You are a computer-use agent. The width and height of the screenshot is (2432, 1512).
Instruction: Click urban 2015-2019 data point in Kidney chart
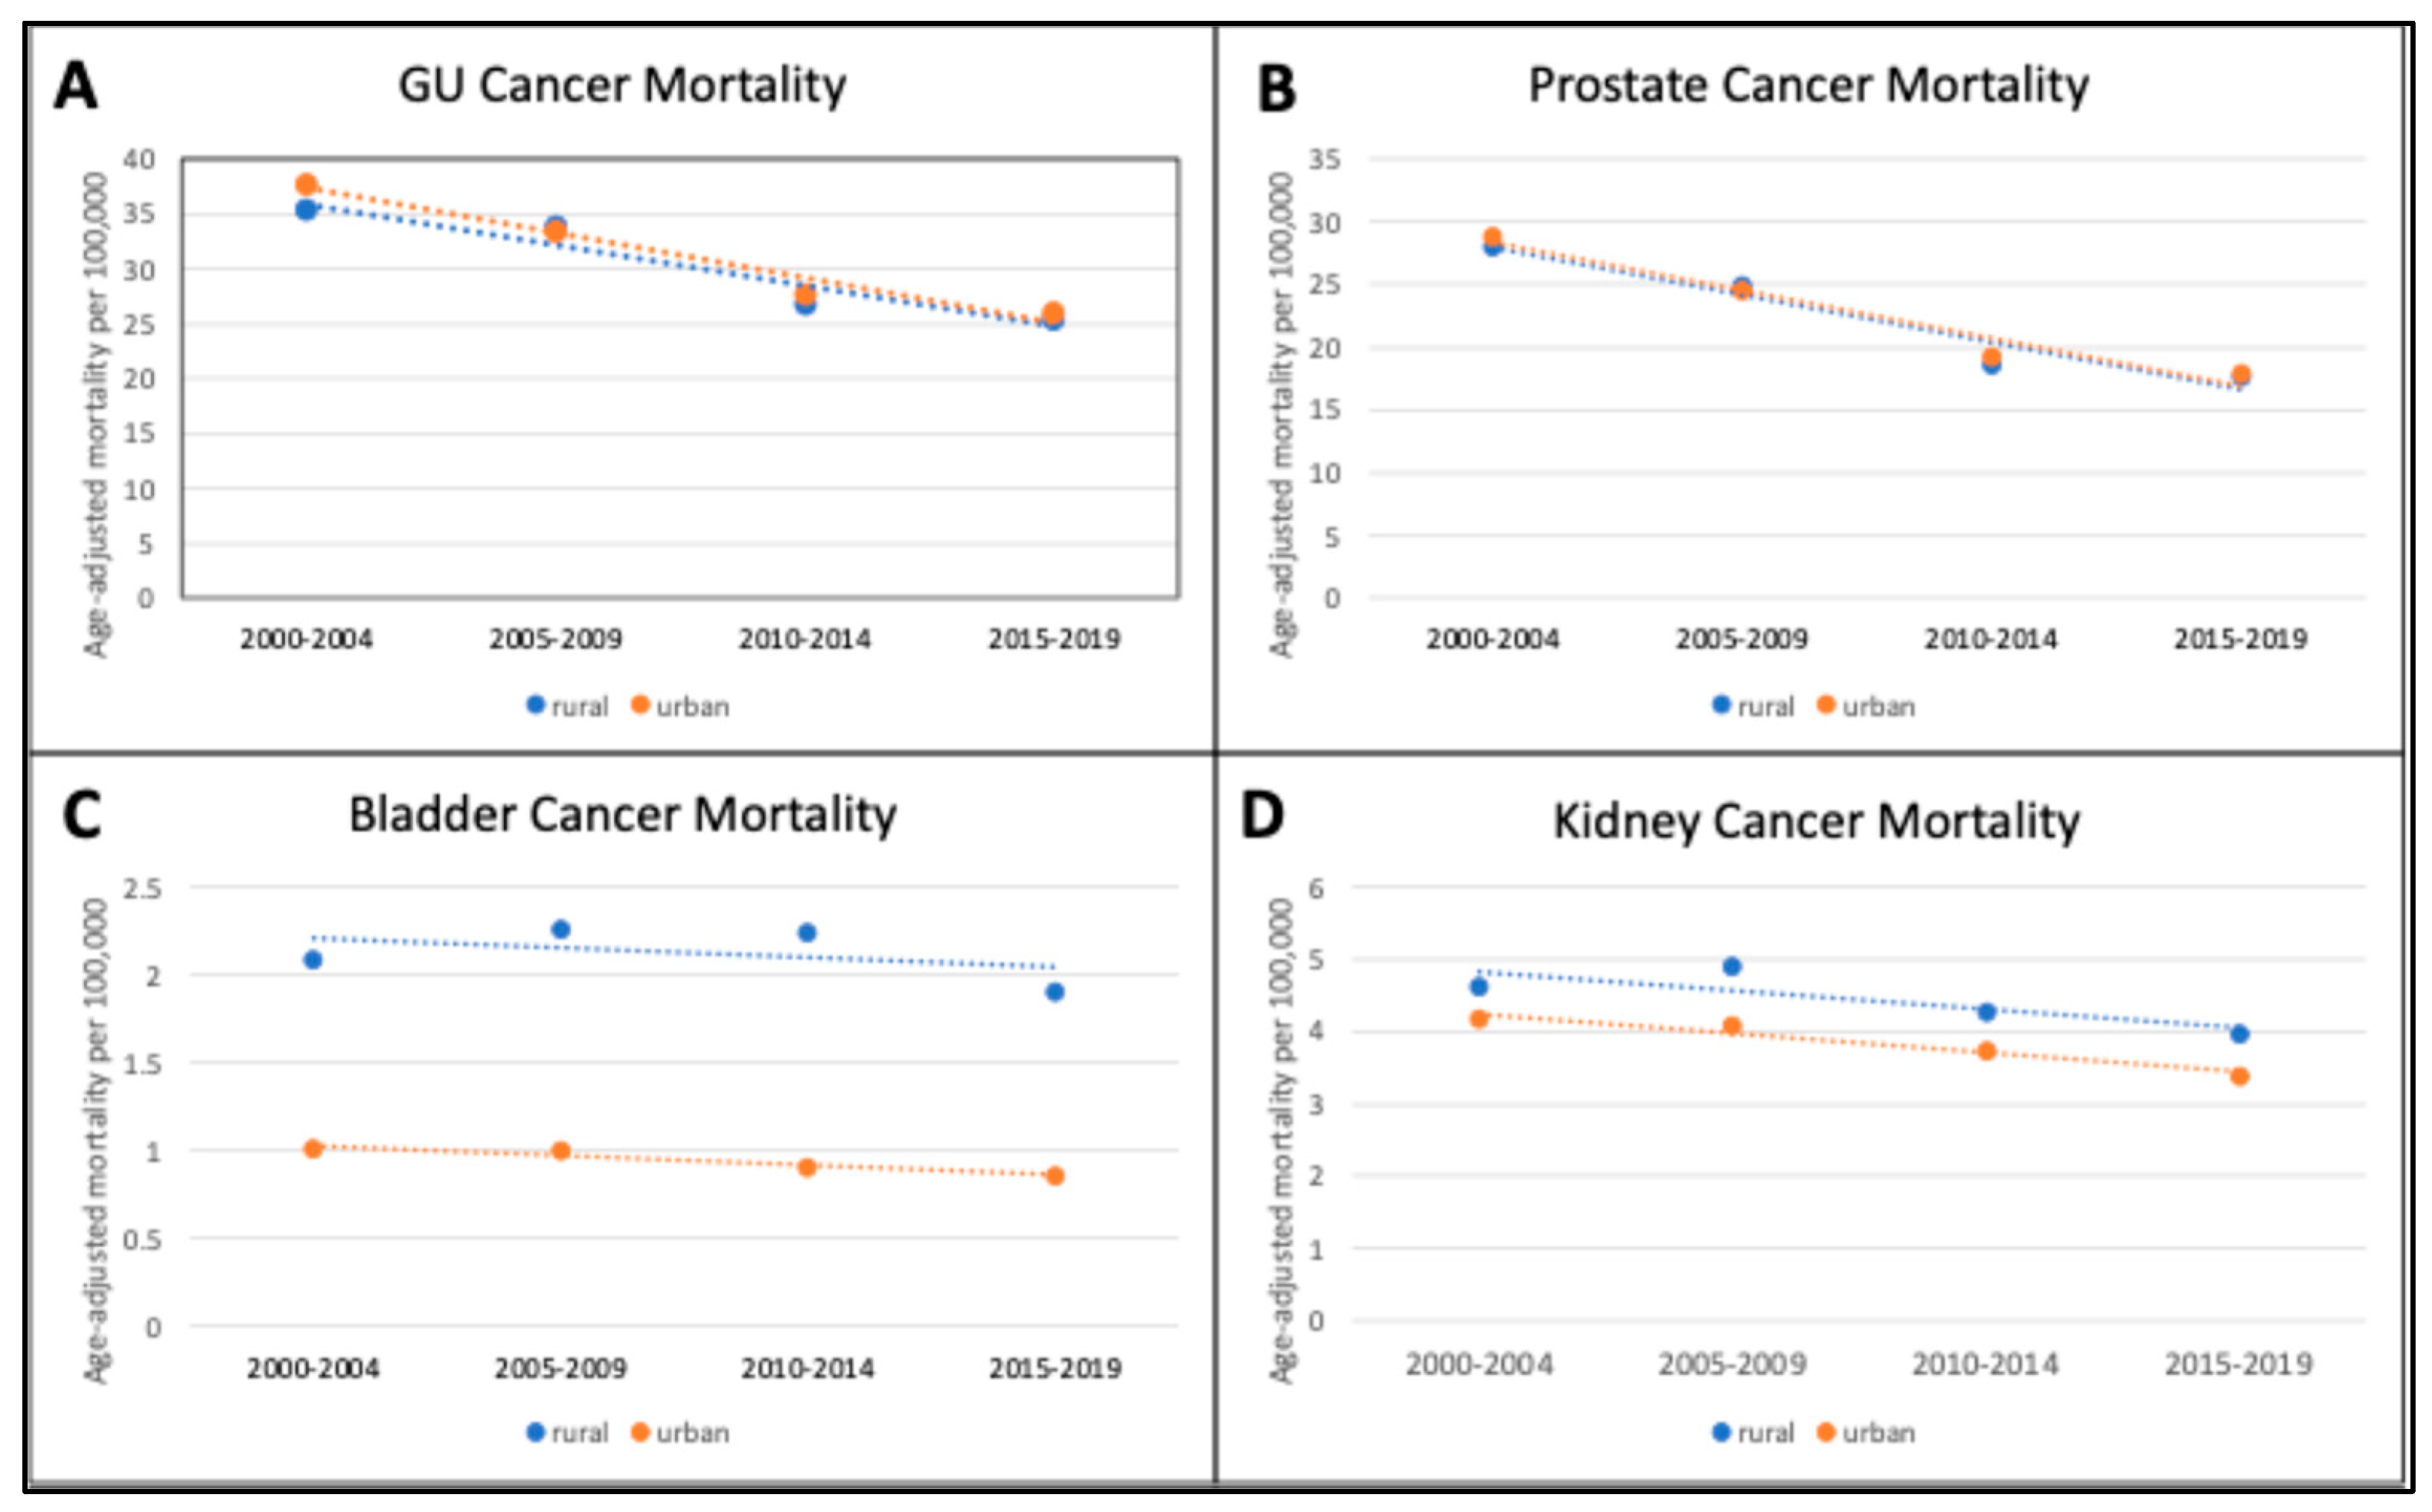[x=2240, y=1076]
